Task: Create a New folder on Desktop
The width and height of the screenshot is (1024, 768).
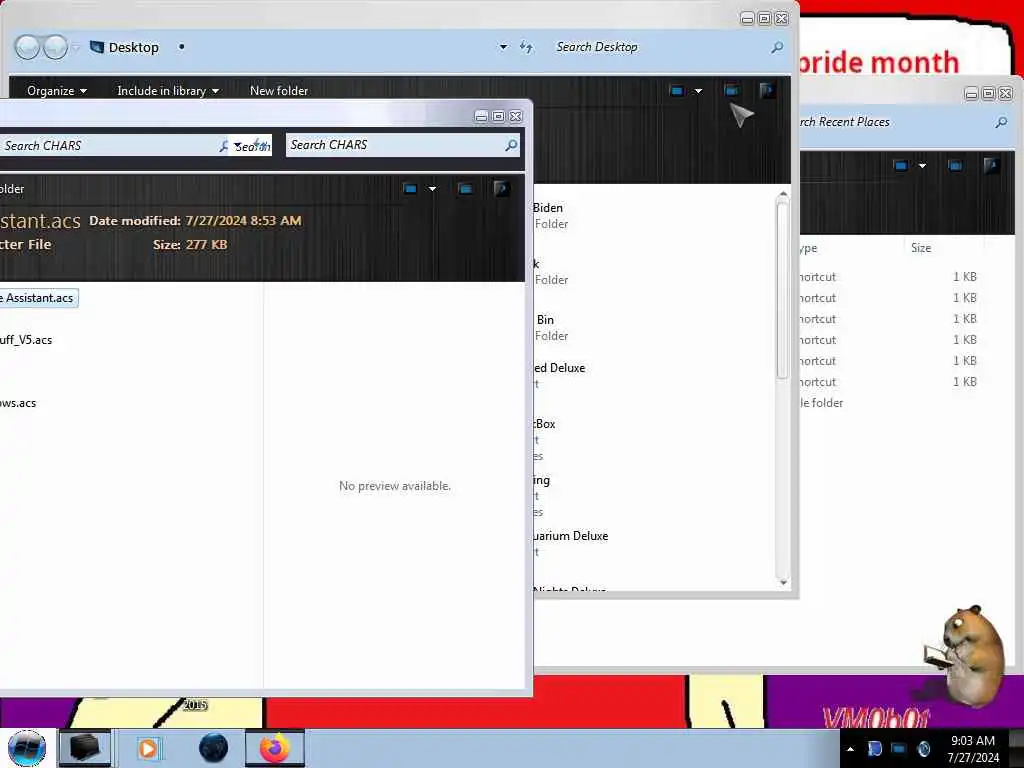Action: [x=279, y=91]
